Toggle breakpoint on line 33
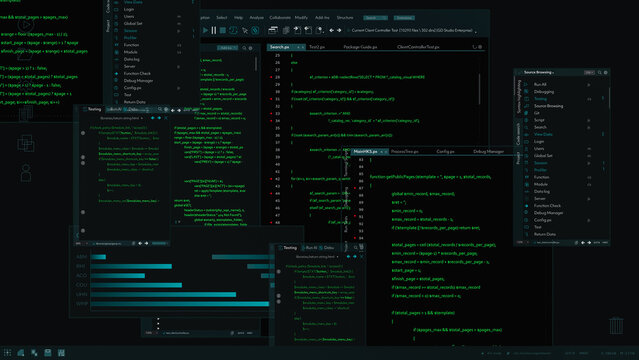The image size is (639, 360). (x=271, y=114)
